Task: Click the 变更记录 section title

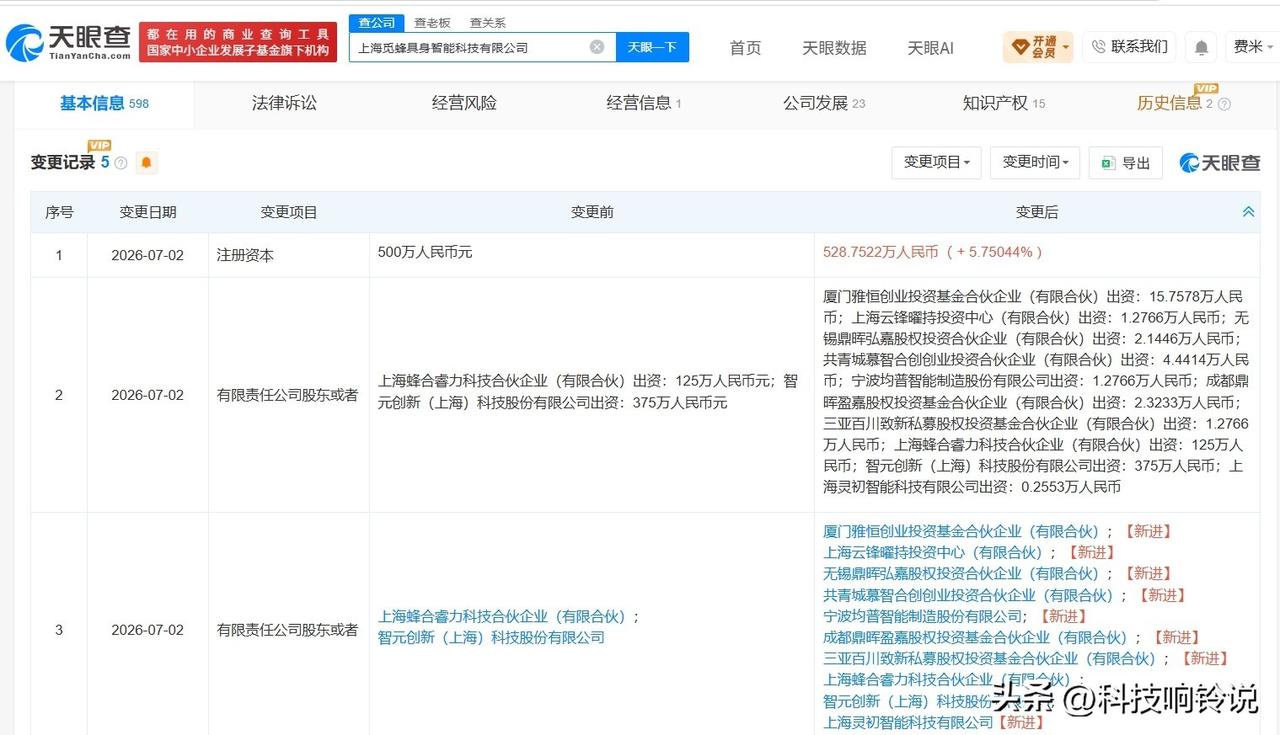Action: pos(63,163)
